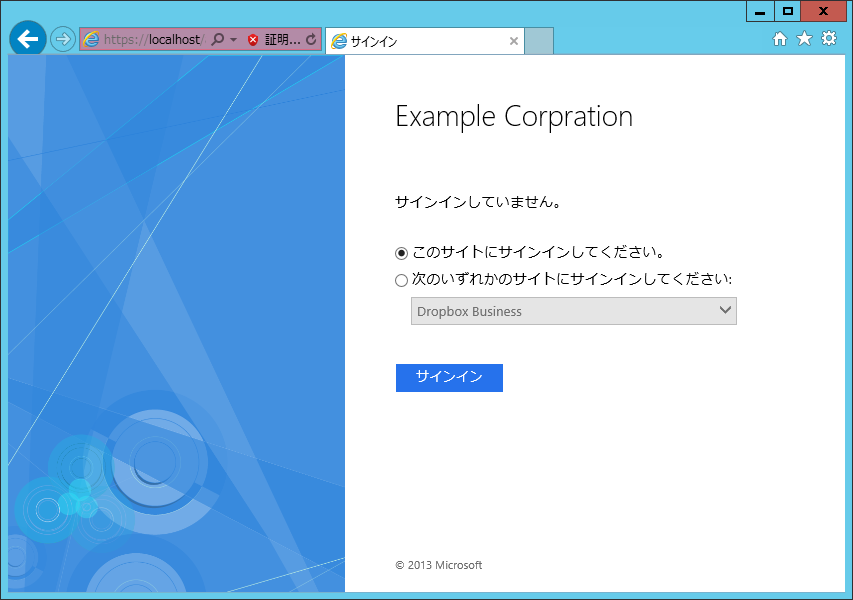Select the サインイン browser tab

coord(425,41)
